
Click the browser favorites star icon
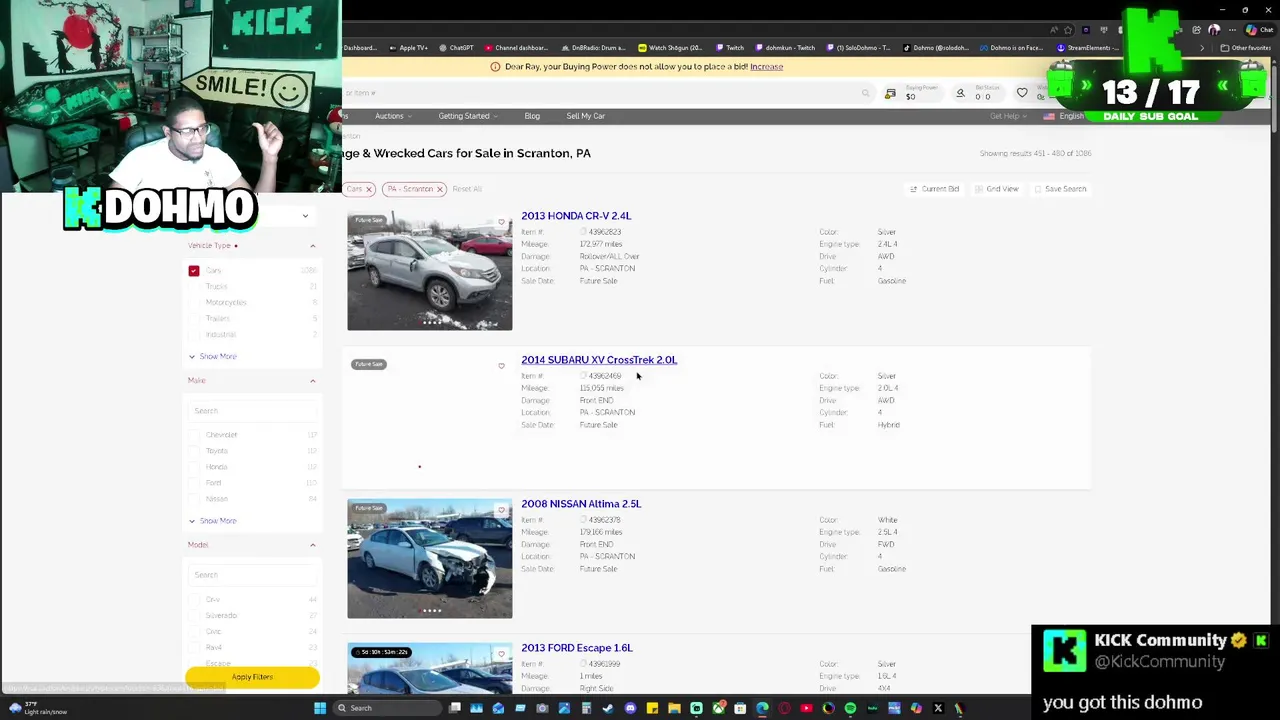[1068, 30]
